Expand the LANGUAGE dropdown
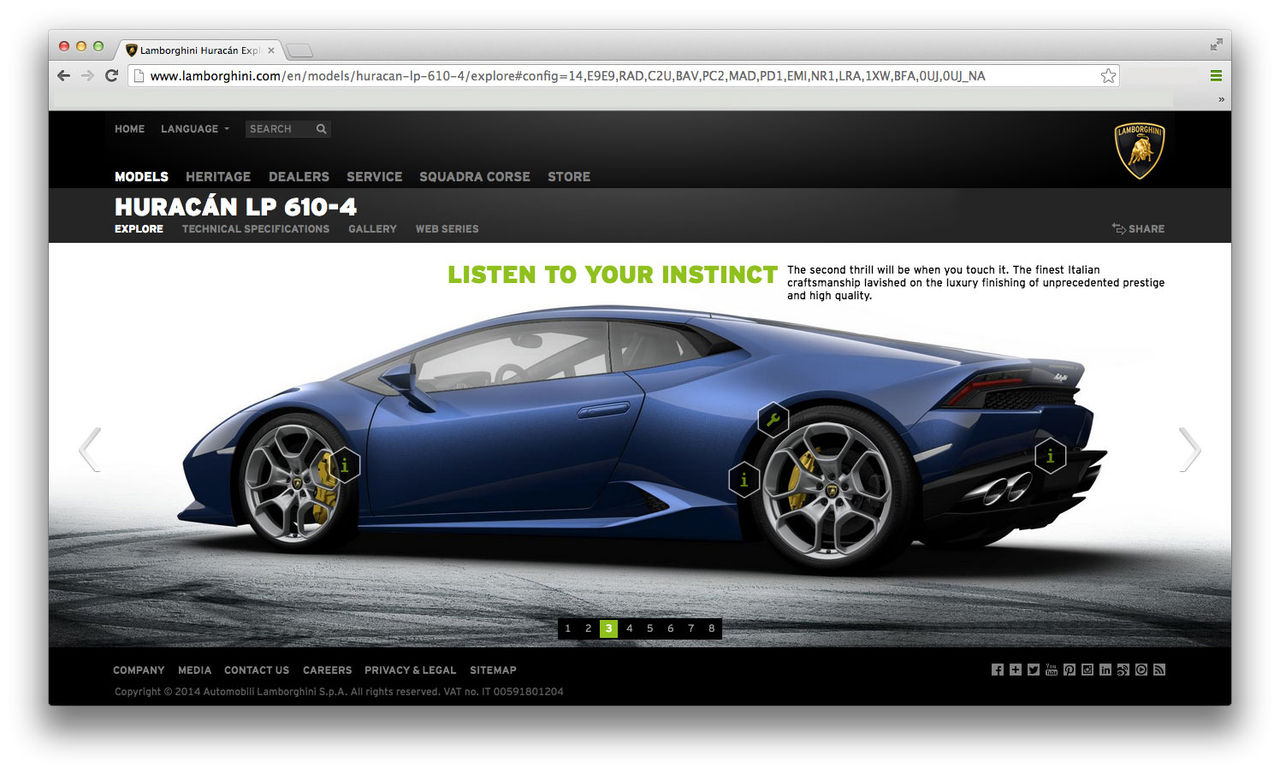Screen dimensions: 1280x773 pyautogui.click(x=194, y=128)
